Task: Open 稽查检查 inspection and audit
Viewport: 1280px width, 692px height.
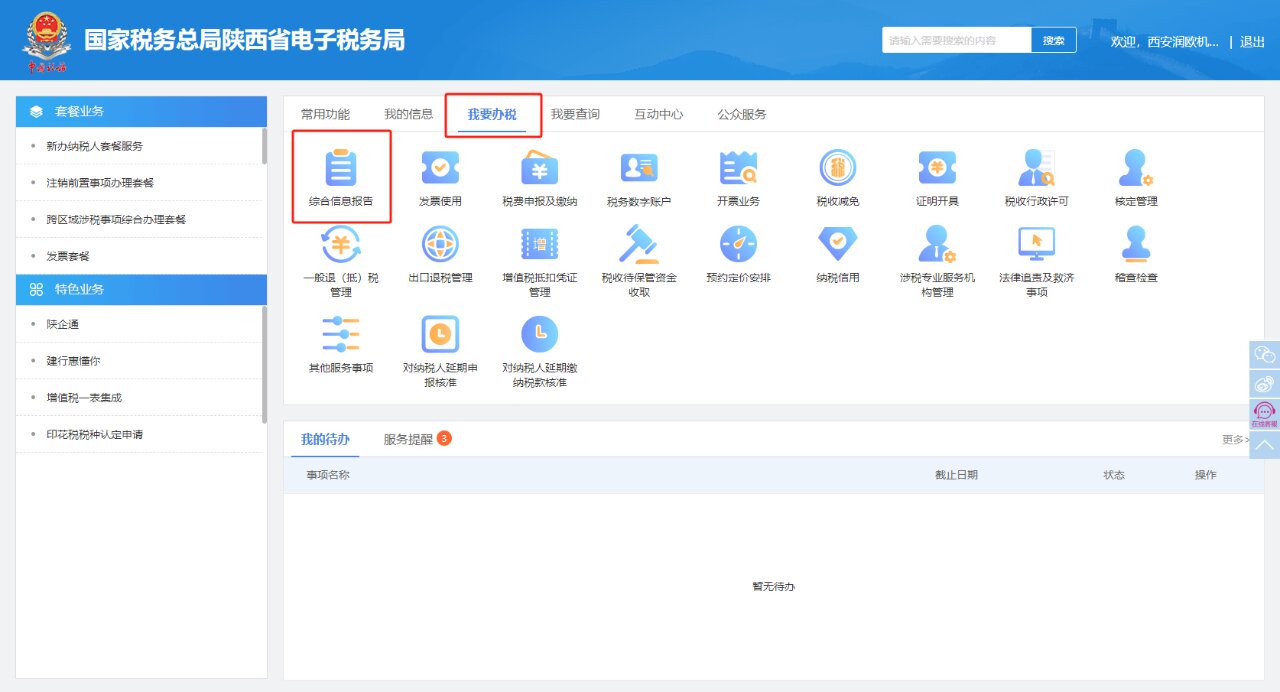Action: click(1137, 256)
